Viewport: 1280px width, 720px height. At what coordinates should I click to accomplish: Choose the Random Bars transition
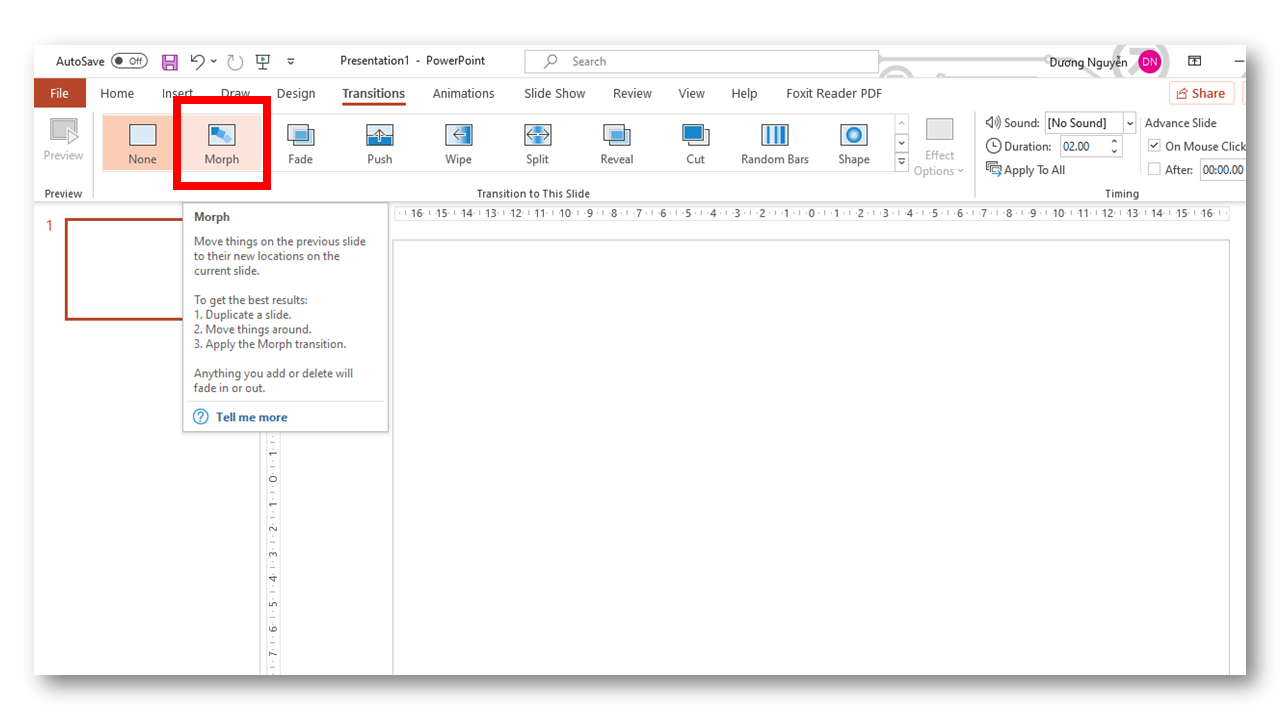[775, 143]
